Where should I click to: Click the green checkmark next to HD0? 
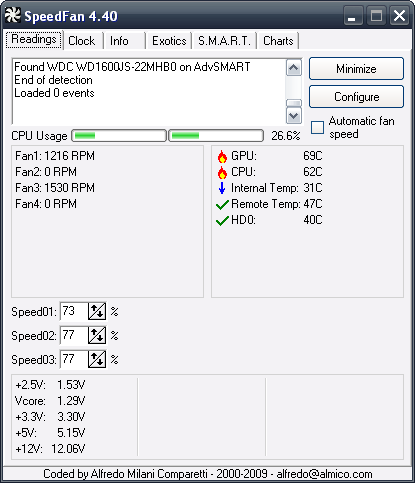point(222,220)
